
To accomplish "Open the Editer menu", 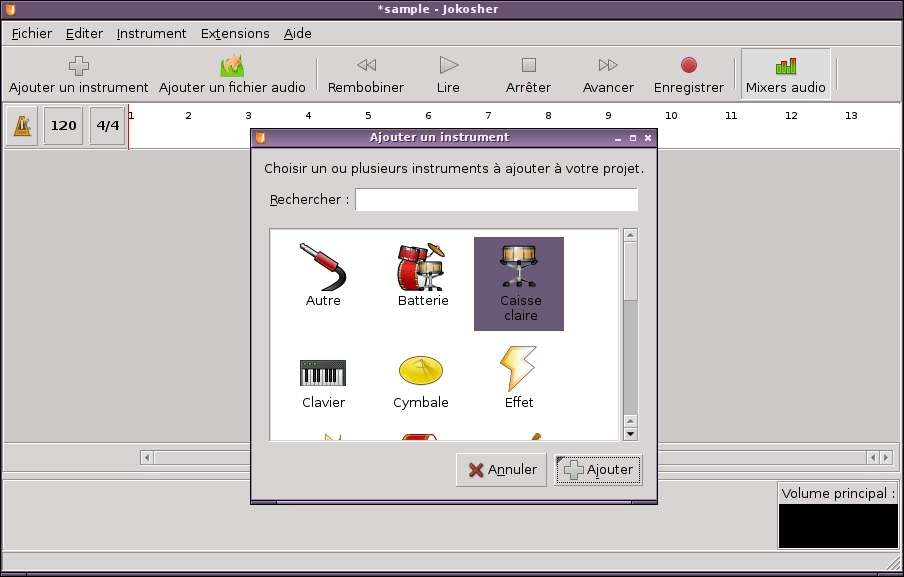I will coord(84,33).
